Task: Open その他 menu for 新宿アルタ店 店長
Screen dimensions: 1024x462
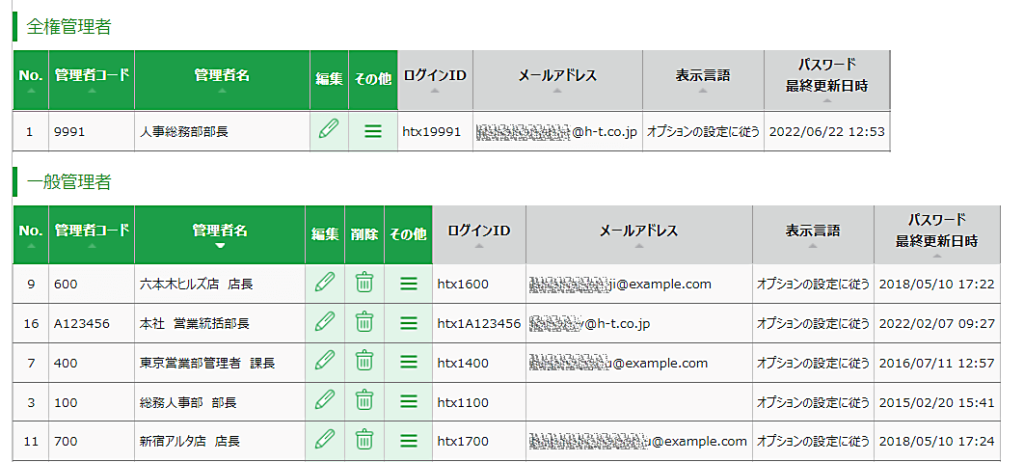Action: [408, 439]
